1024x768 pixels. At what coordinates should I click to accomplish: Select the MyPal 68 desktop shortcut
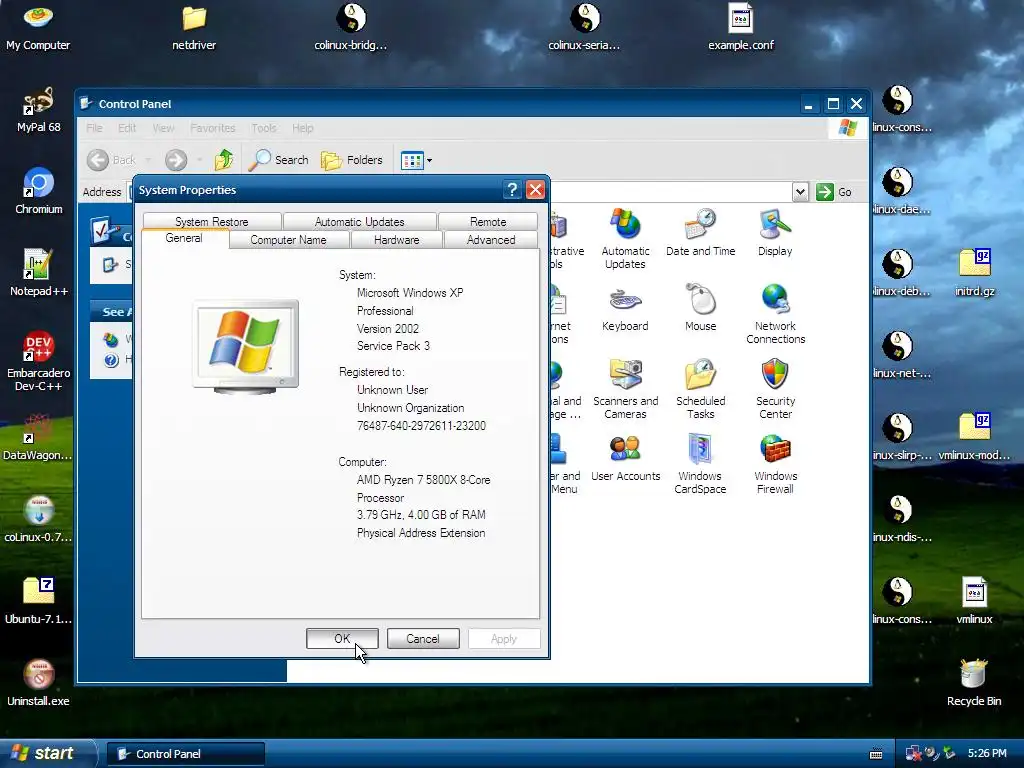[x=39, y=109]
